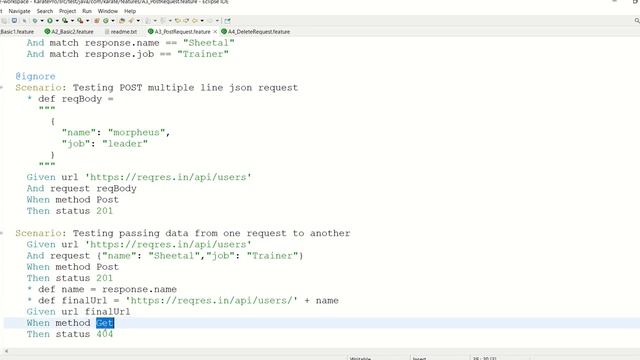
Task: Click the Run External Tools icon
Action: [x=80, y=20]
